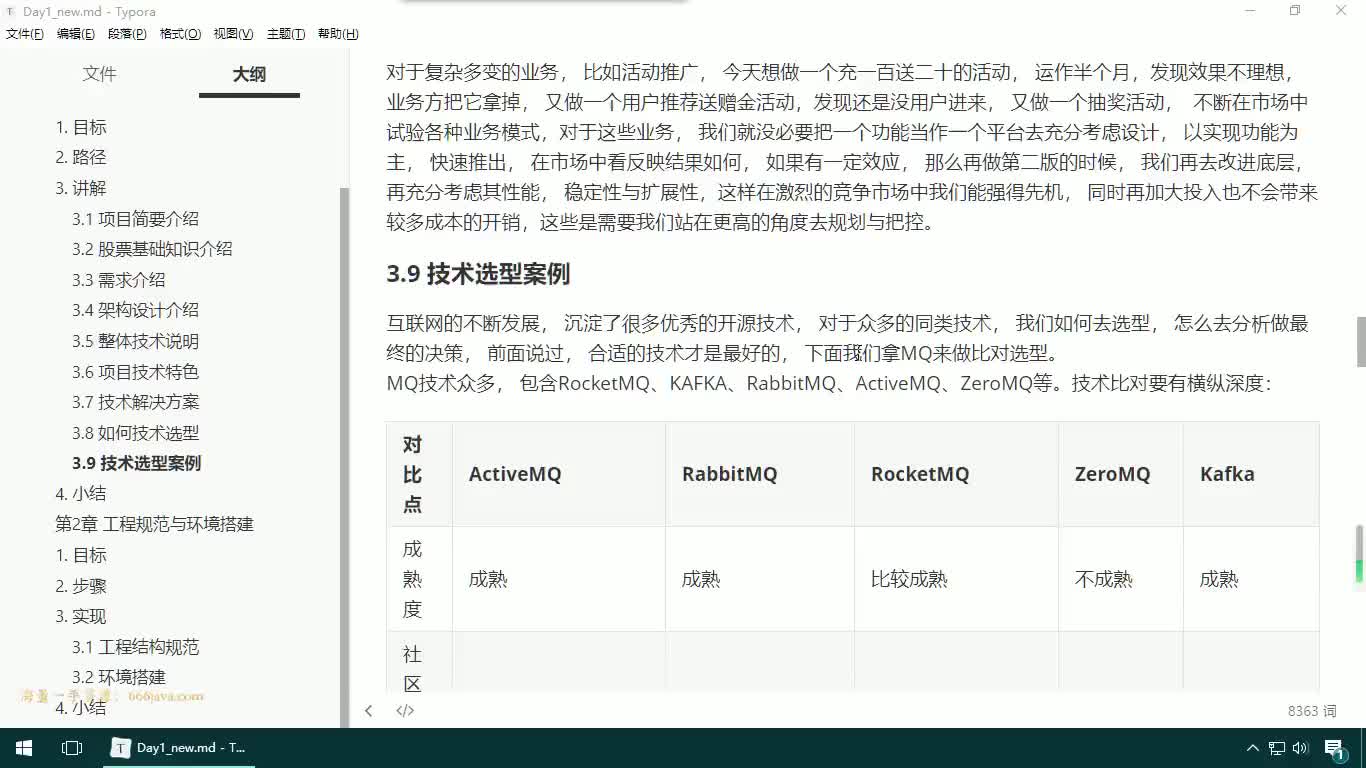Click the RabbitMQ table header cell

[760, 474]
